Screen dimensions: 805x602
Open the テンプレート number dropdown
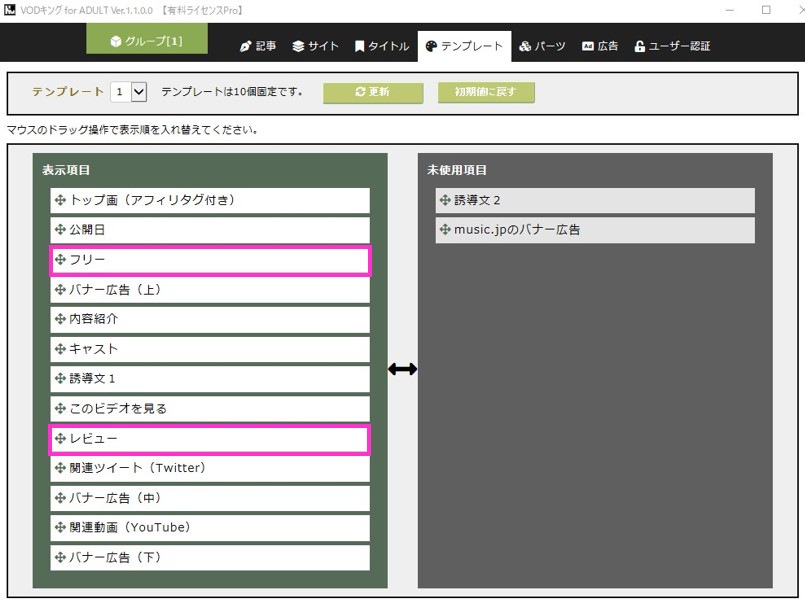[129, 92]
